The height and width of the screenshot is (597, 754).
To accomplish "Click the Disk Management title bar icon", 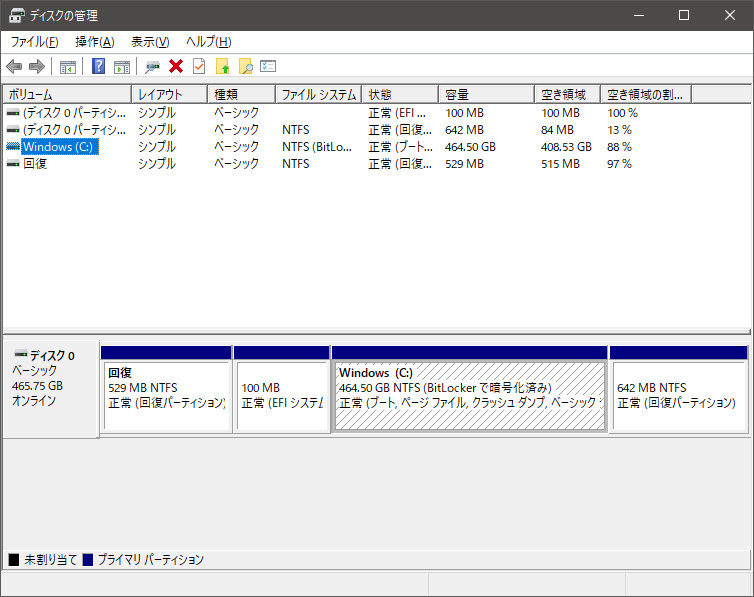I will (x=17, y=15).
